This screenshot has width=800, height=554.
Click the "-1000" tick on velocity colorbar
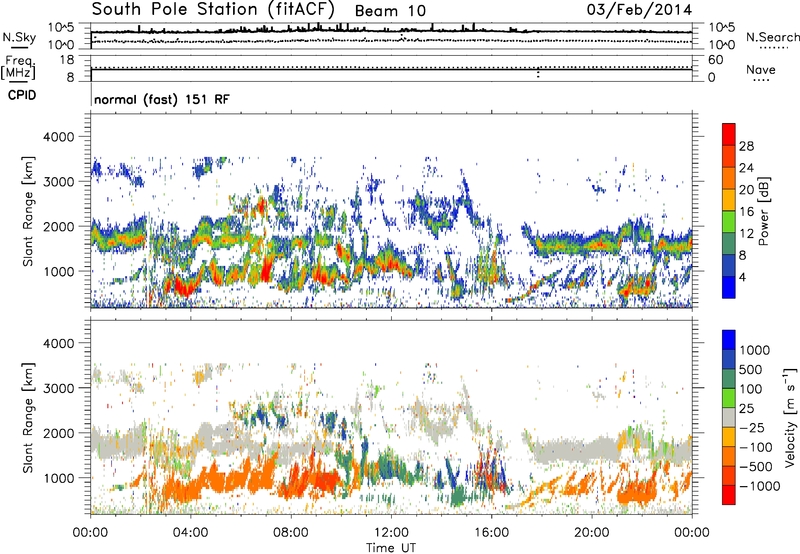pos(759,486)
